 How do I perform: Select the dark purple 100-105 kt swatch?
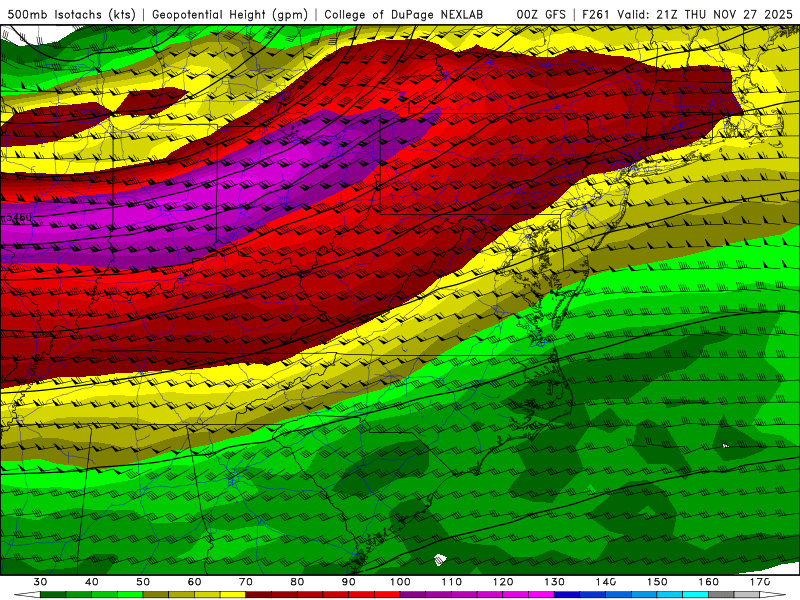[x=413, y=595]
